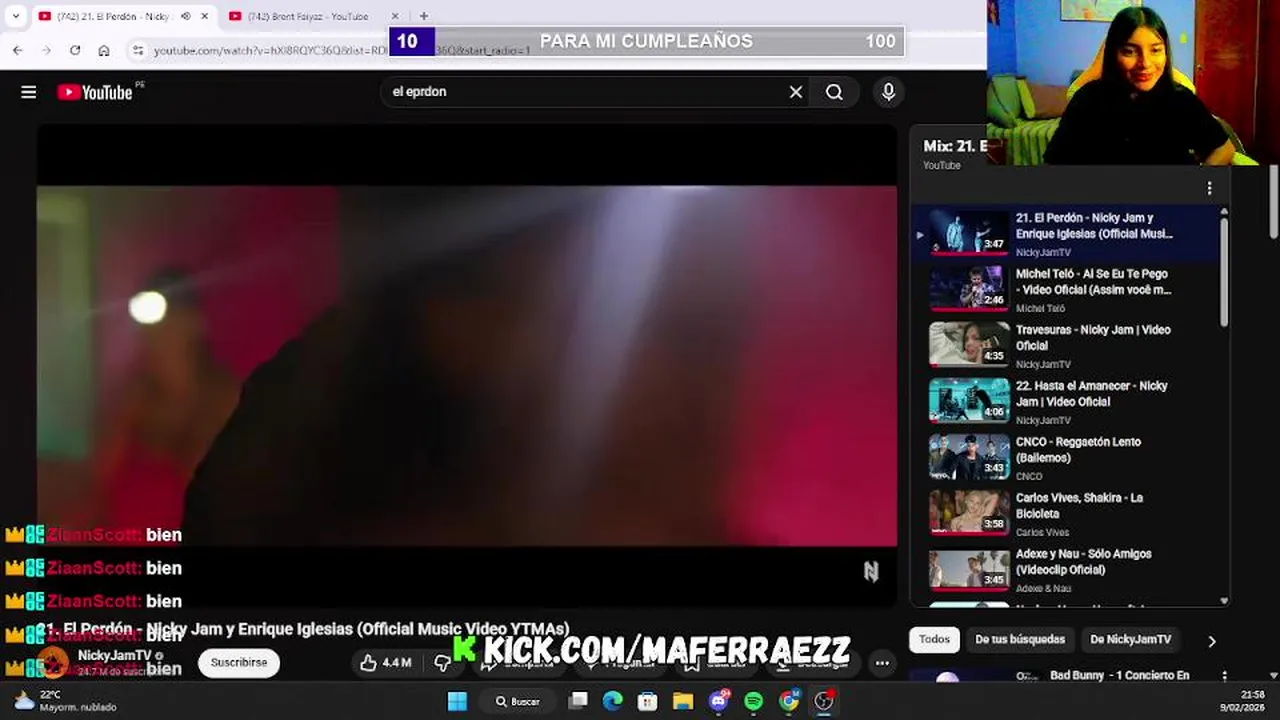
Task: Click the browser home icon
Action: click(x=104, y=50)
